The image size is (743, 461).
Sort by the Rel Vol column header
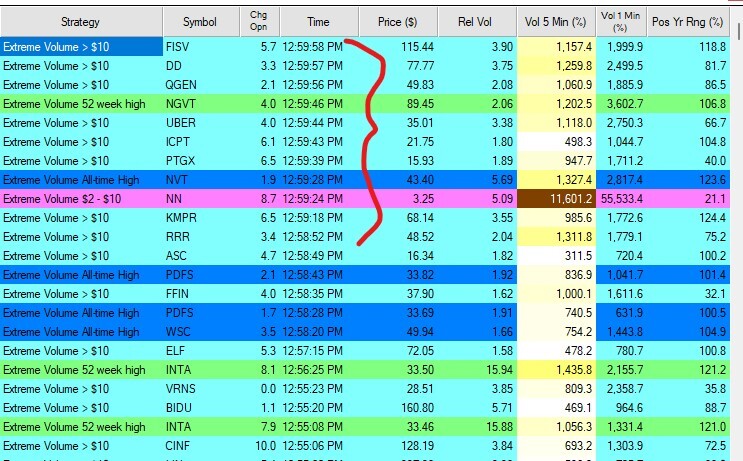pyautogui.click(x=477, y=22)
